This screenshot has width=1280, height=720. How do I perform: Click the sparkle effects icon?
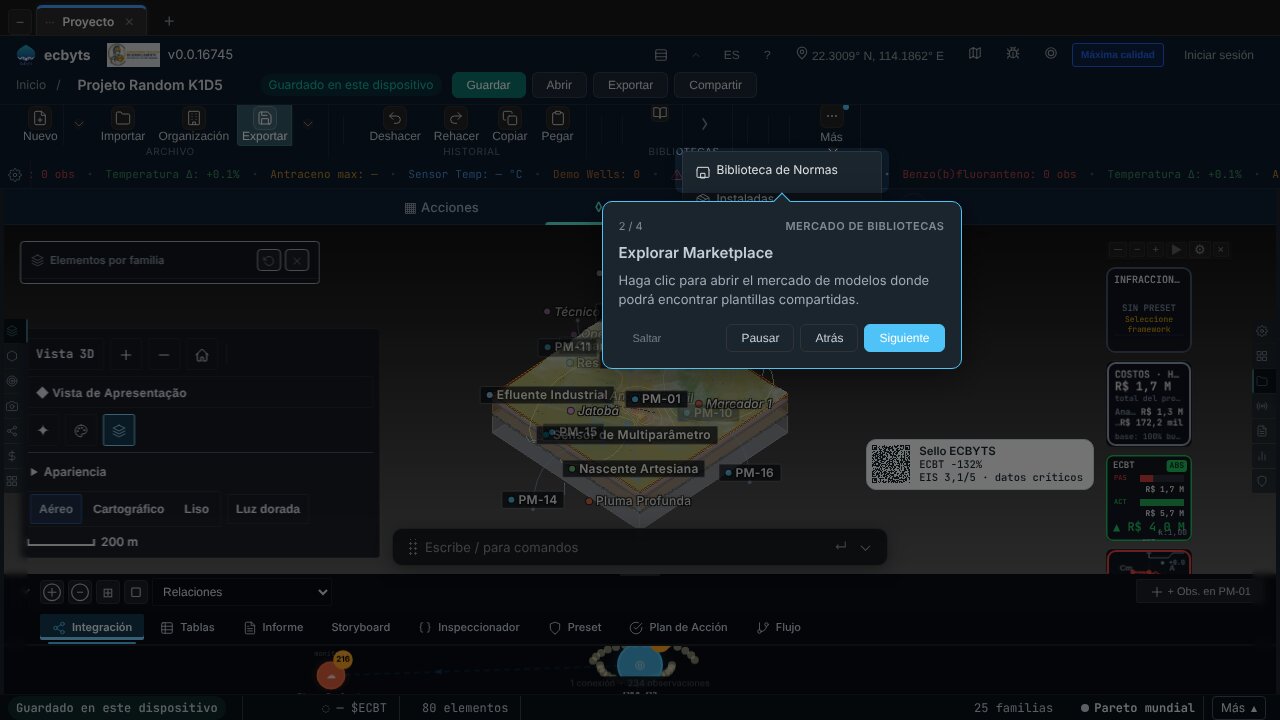(x=43, y=430)
